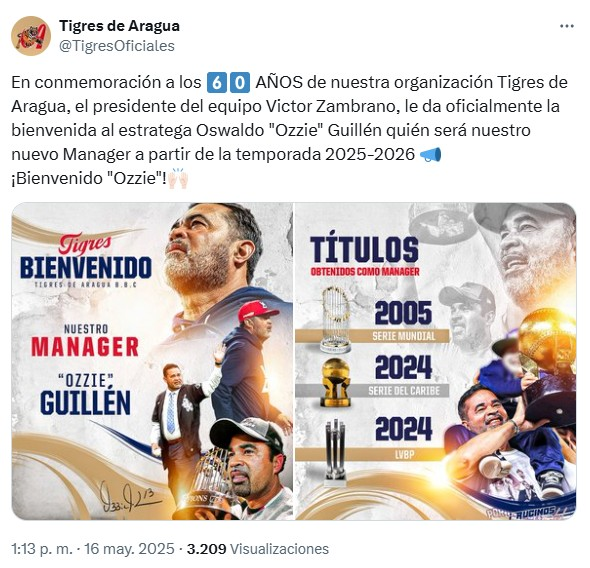Click the red Tigres script logo in image
The width and height of the screenshot is (590, 568).
(x=85, y=244)
